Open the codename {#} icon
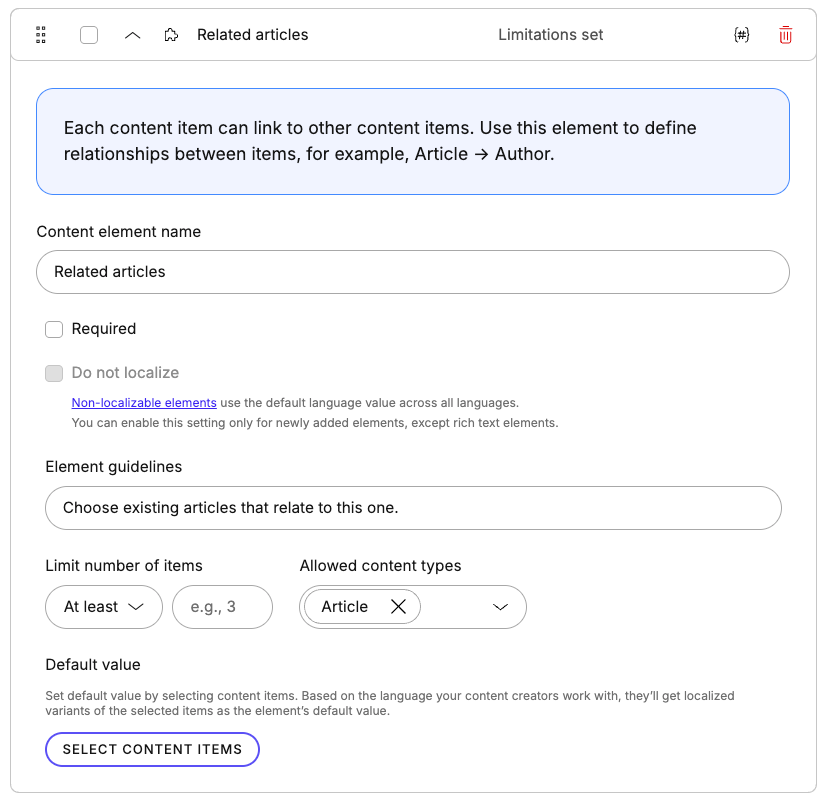The width and height of the screenshot is (829, 802). [x=741, y=34]
